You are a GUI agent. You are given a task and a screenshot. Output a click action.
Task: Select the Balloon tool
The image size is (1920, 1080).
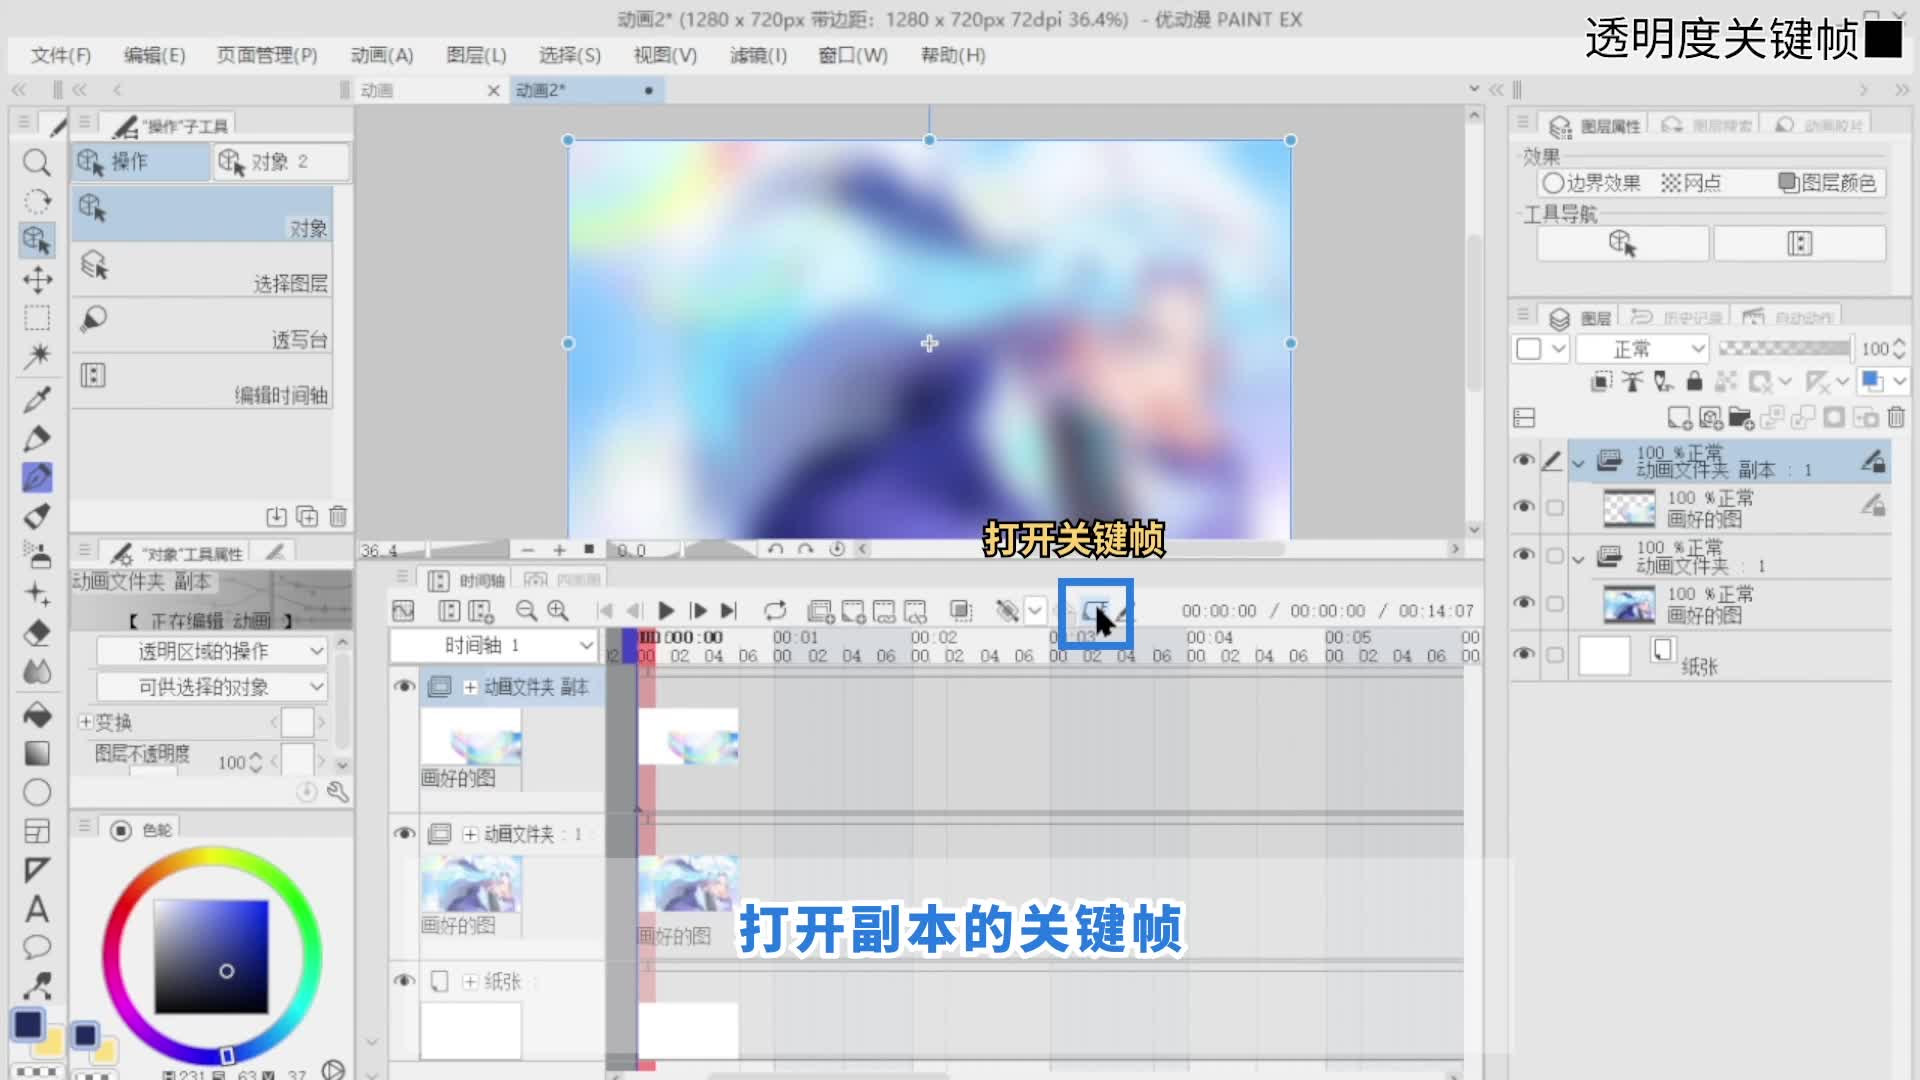click(x=37, y=947)
